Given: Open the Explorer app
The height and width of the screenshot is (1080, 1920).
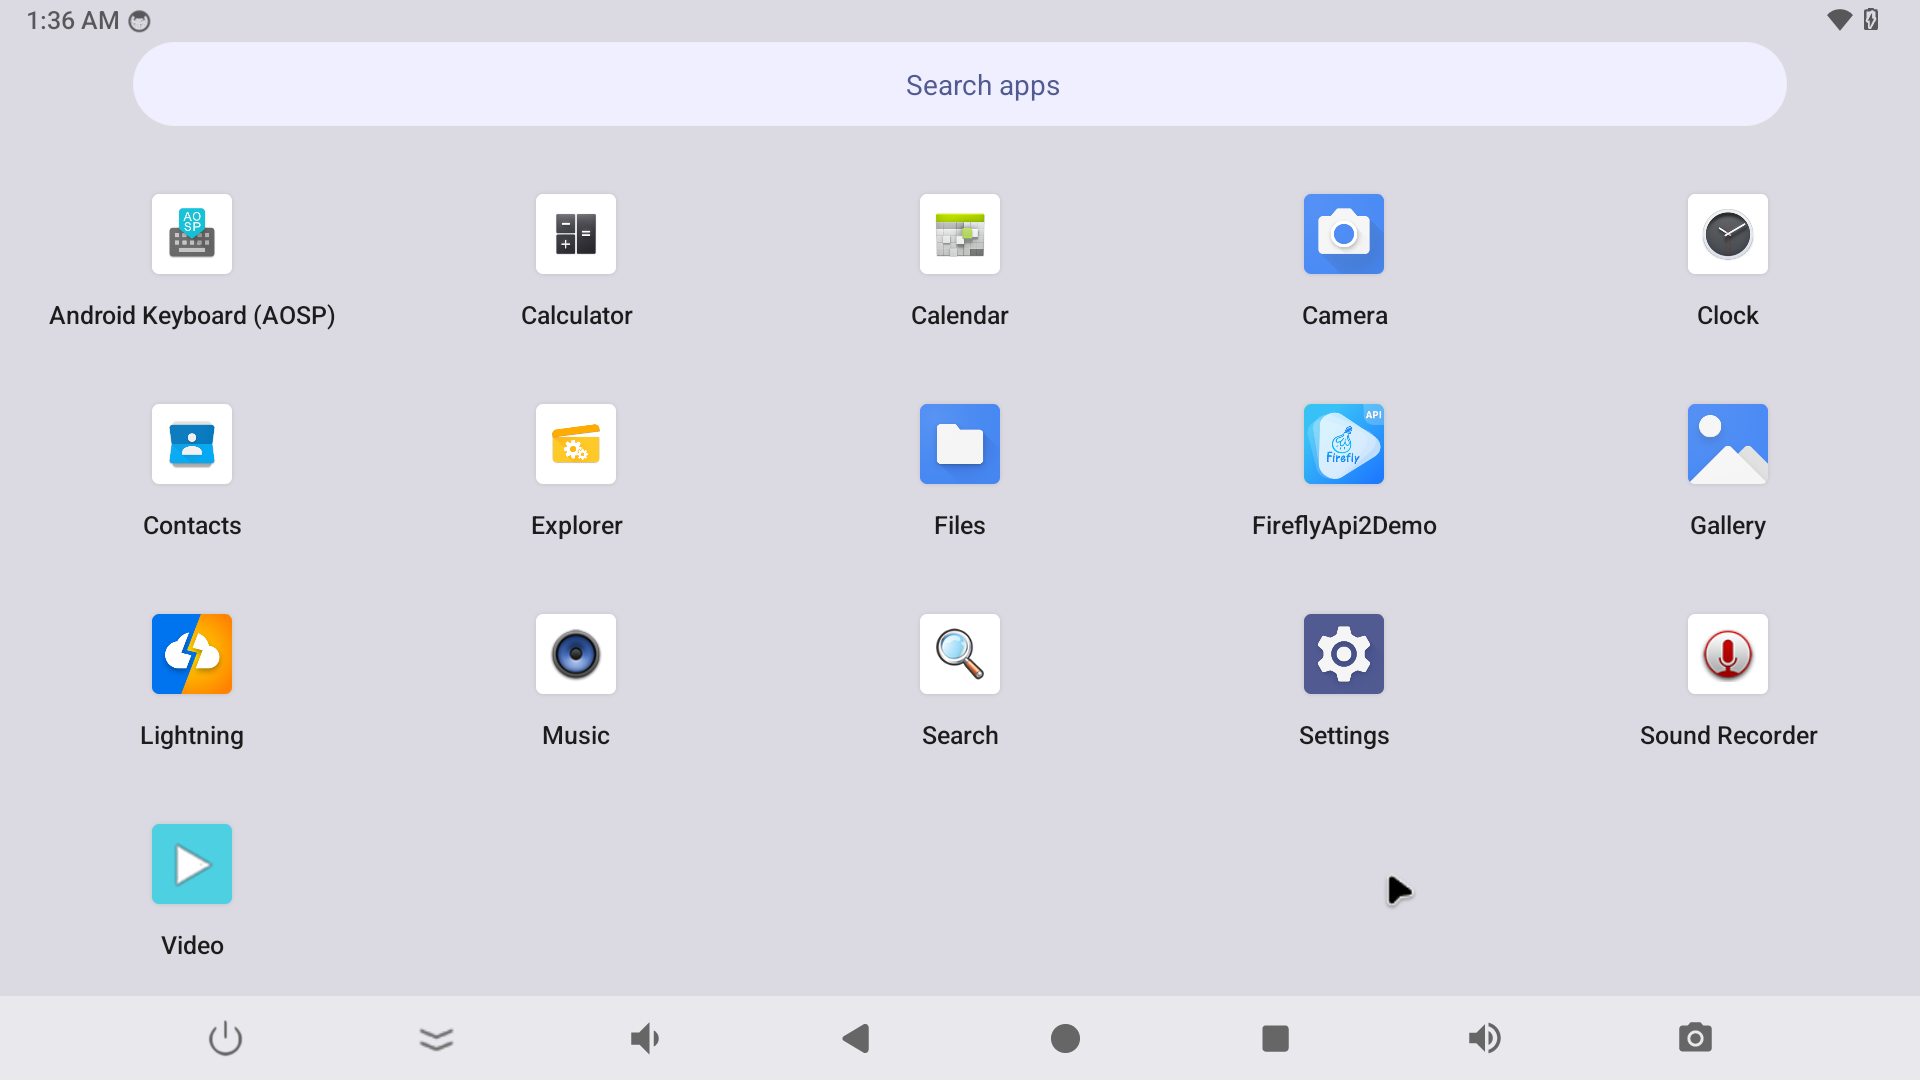Looking at the screenshot, I should (x=576, y=444).
